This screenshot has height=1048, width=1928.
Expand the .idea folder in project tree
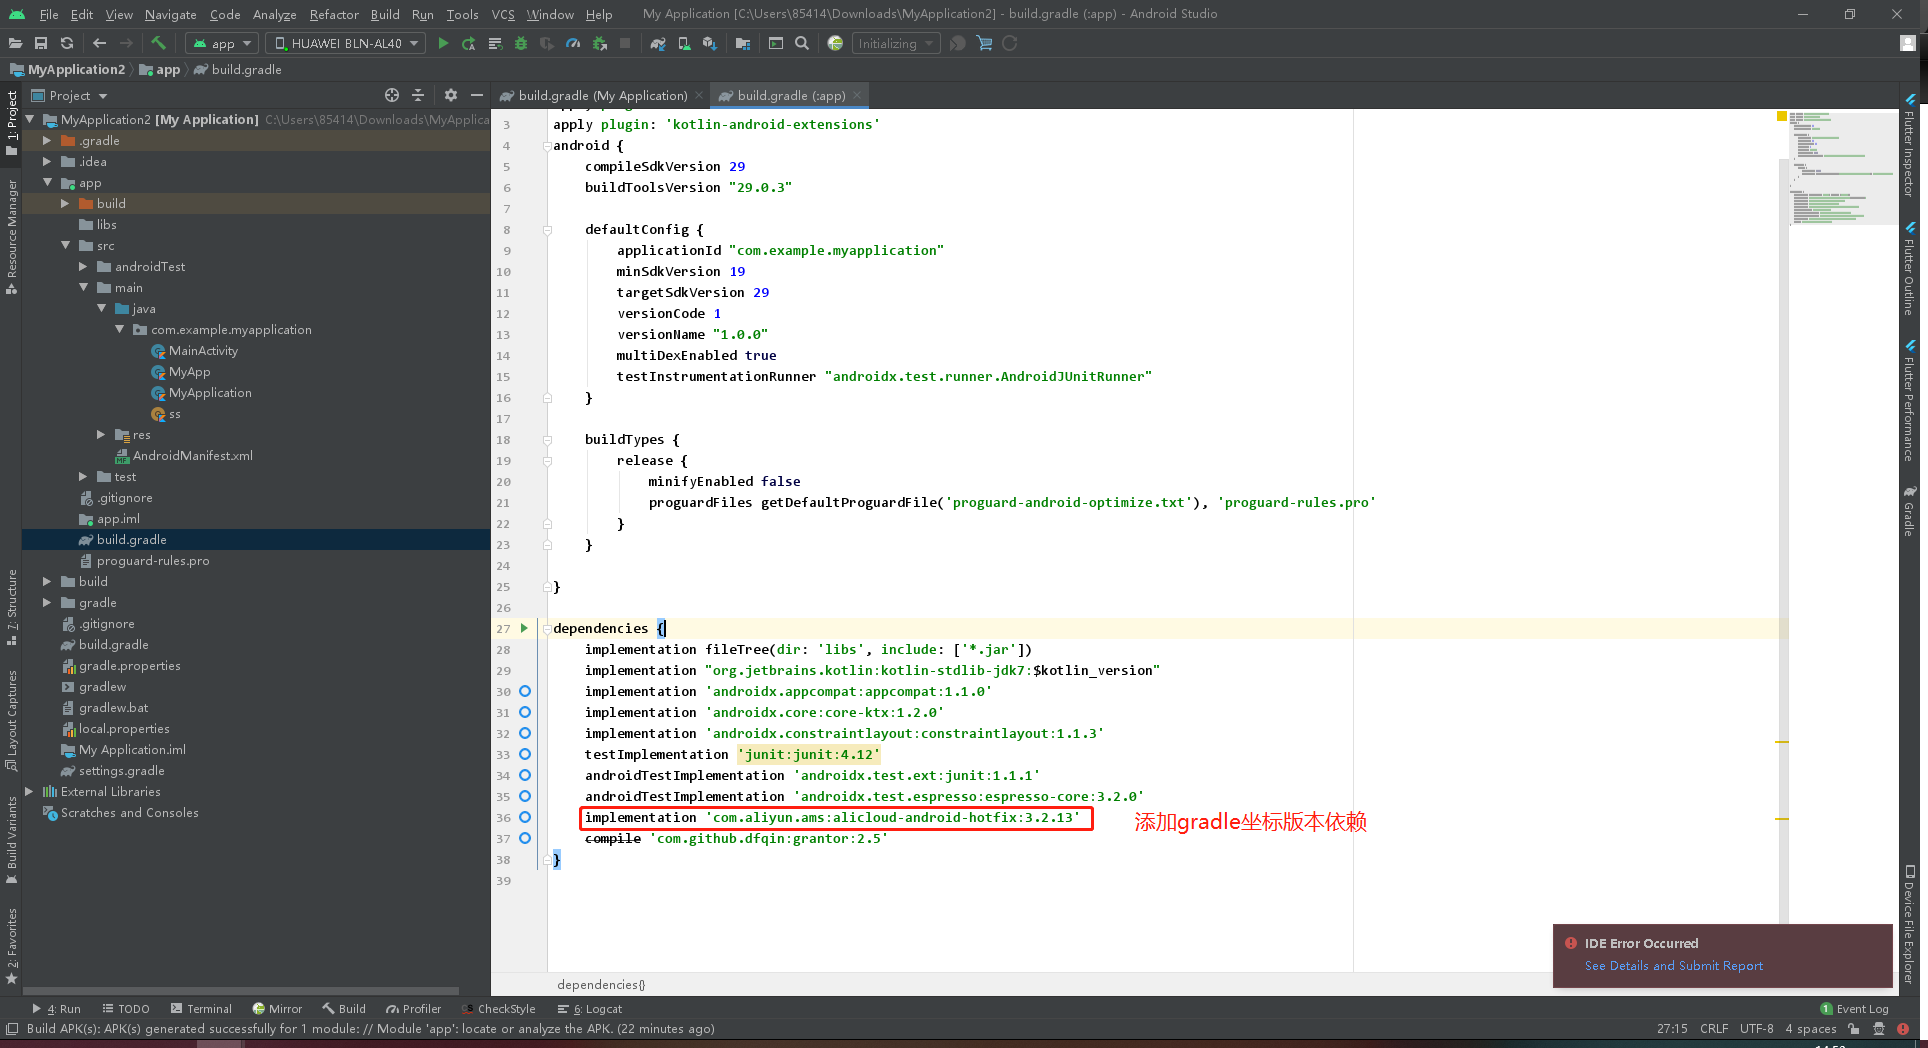tap(47, 162)
